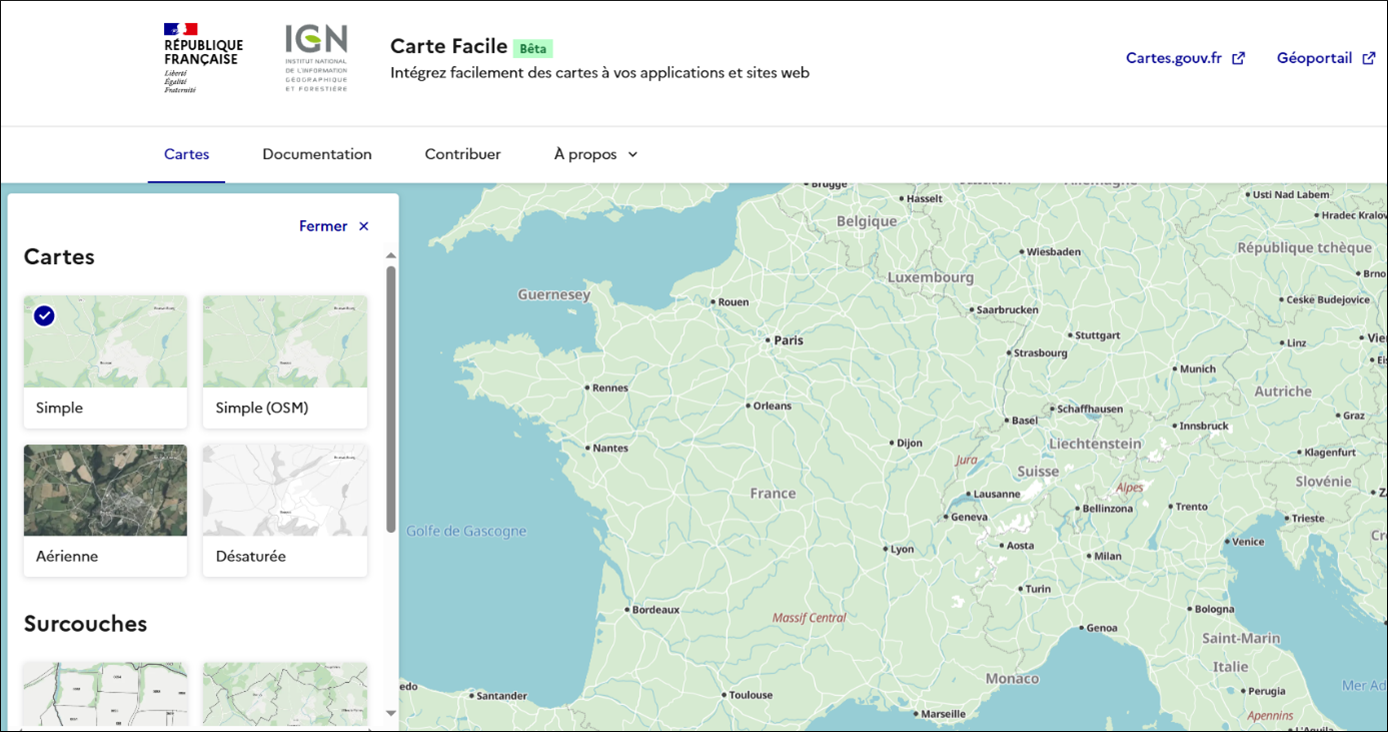Click the Turin city label

point(1038,589)
